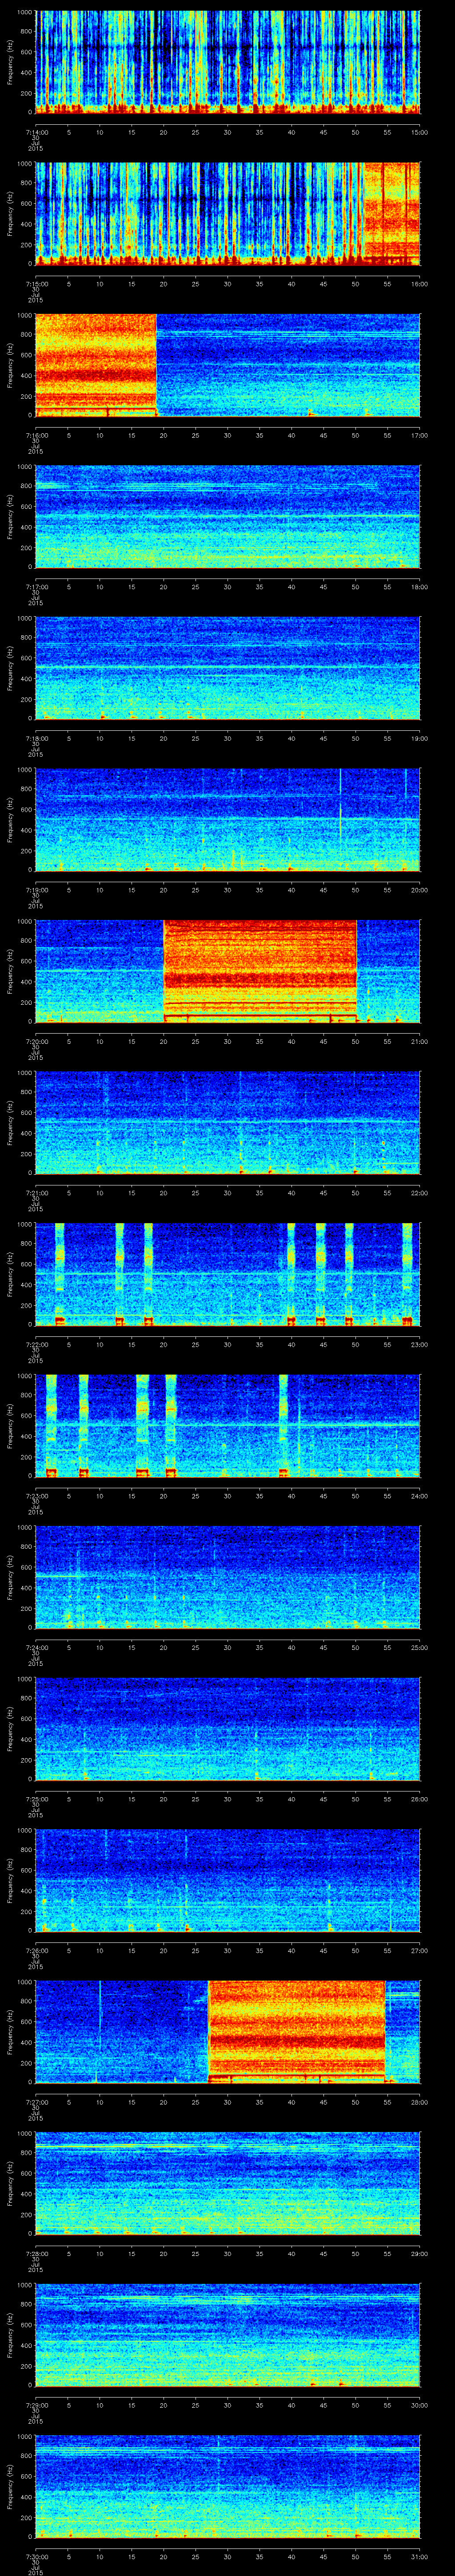Click the red broadband burst in the 7:16:00 spectrogram
455x2576 pixels.
[x=96, y=365]
